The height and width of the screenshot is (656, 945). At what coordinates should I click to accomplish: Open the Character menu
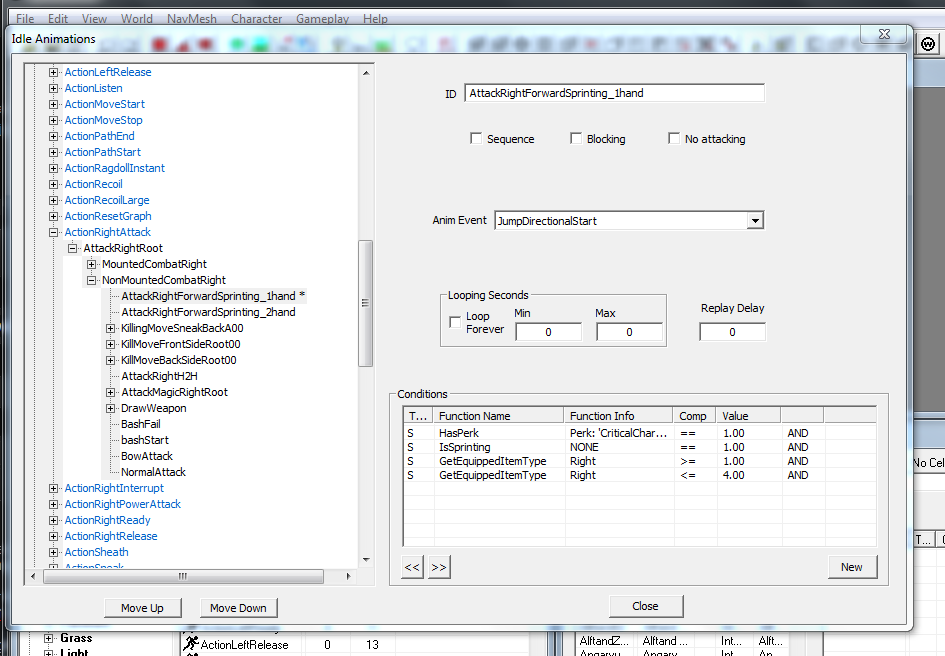coord(256,19)
